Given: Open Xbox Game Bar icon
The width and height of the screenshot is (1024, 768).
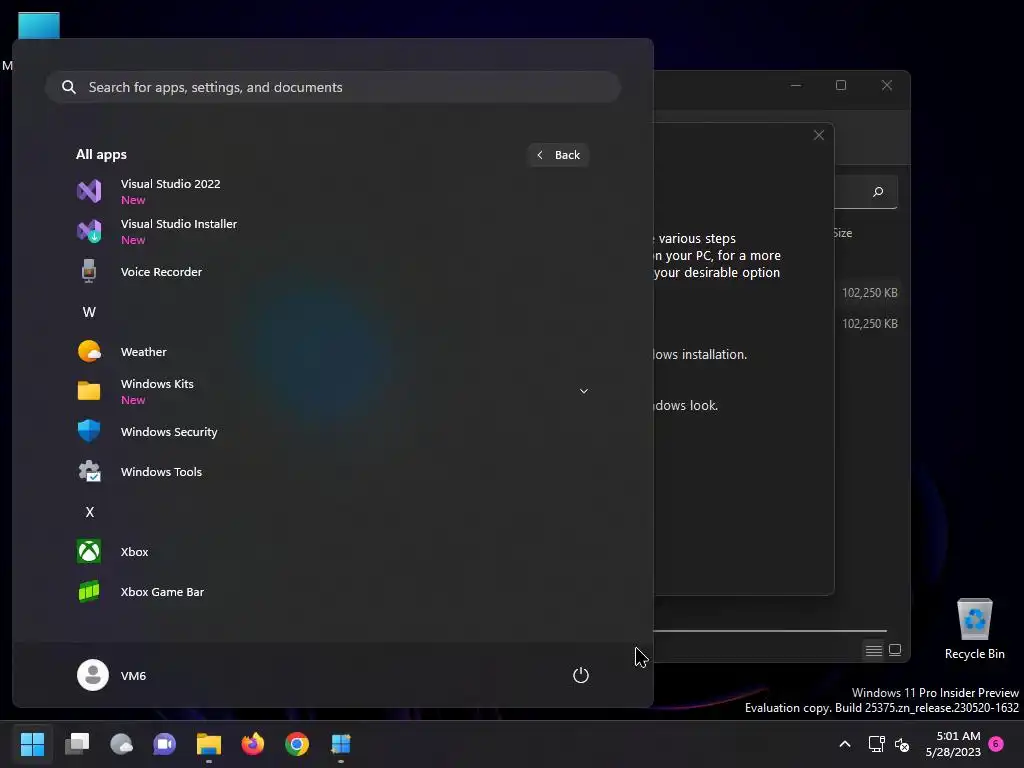Looking at the screenshot, I should click(89, 592).
